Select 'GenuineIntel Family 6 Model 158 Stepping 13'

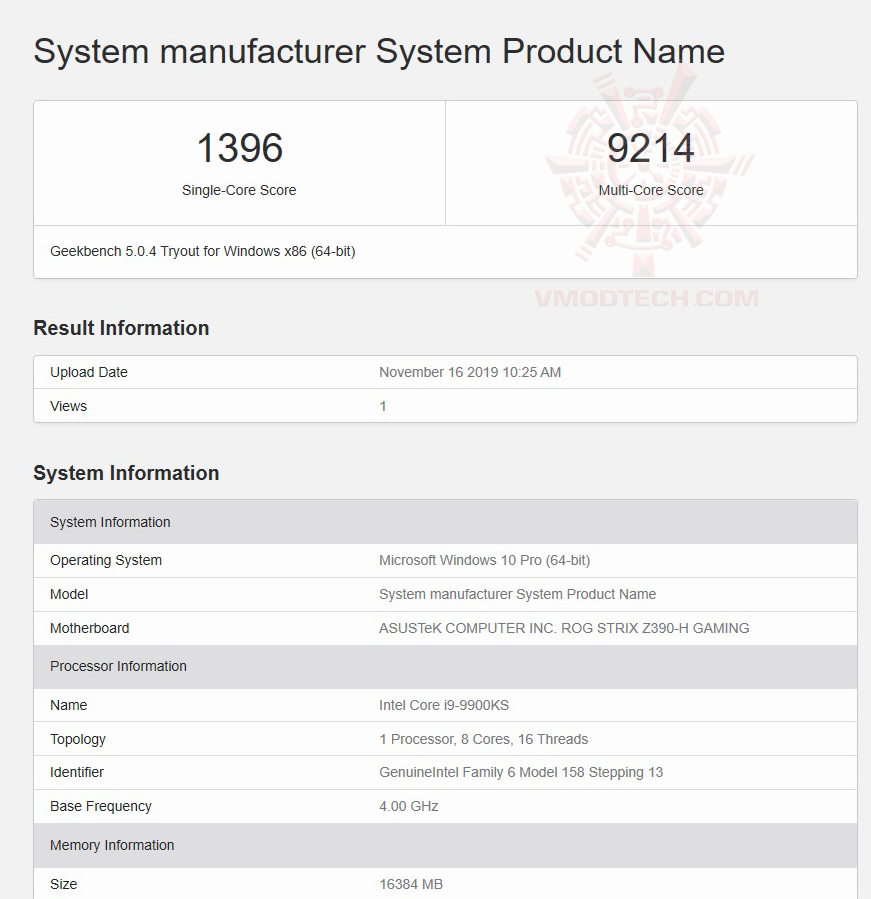point(521,772)
